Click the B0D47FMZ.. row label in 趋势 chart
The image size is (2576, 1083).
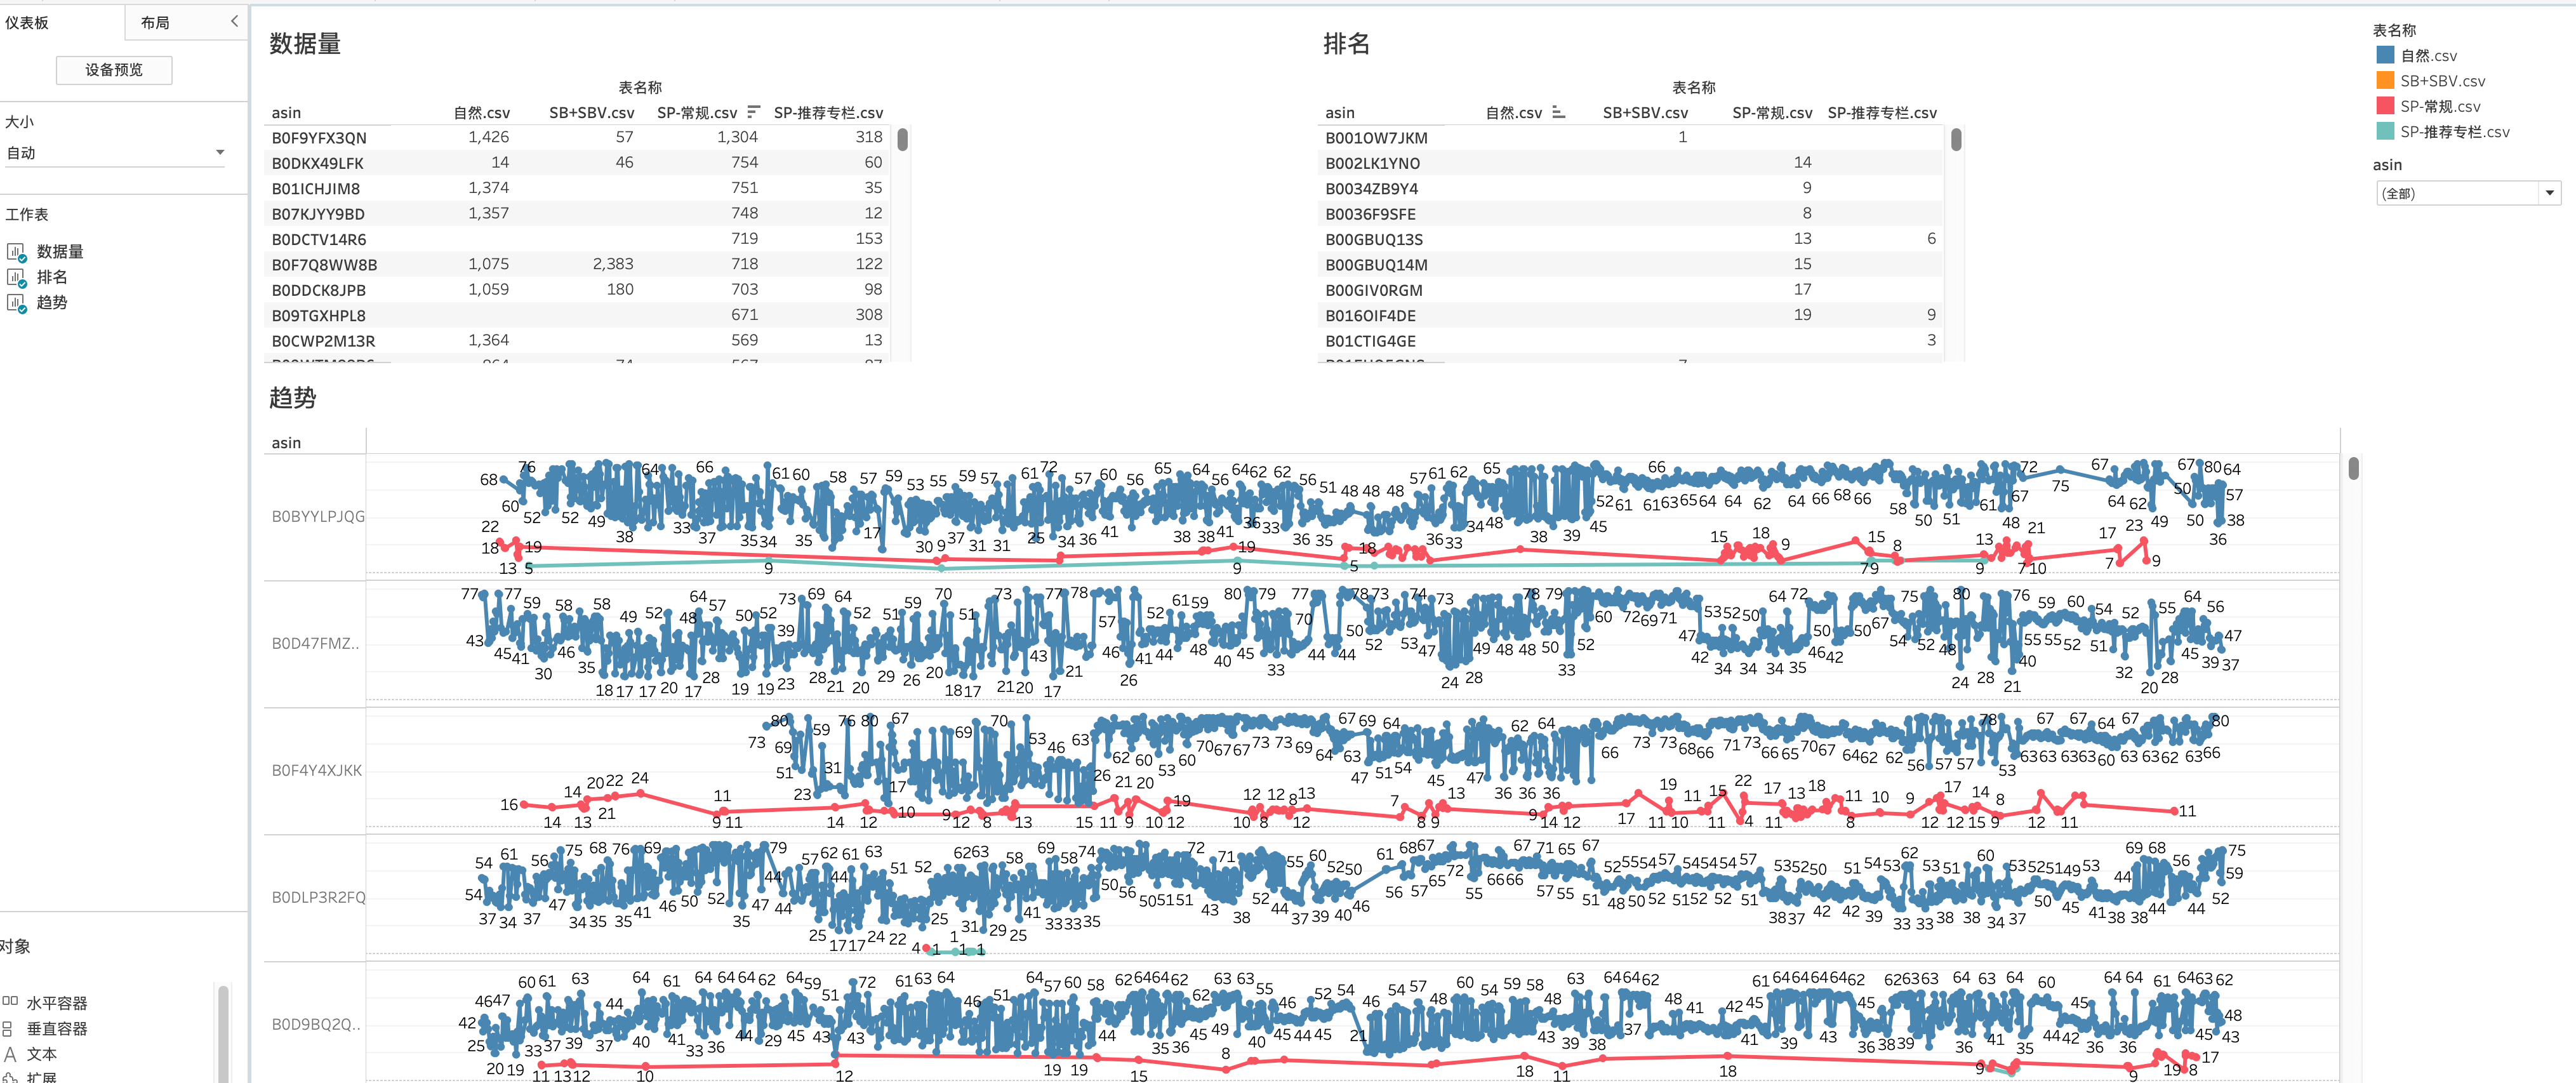316,643
